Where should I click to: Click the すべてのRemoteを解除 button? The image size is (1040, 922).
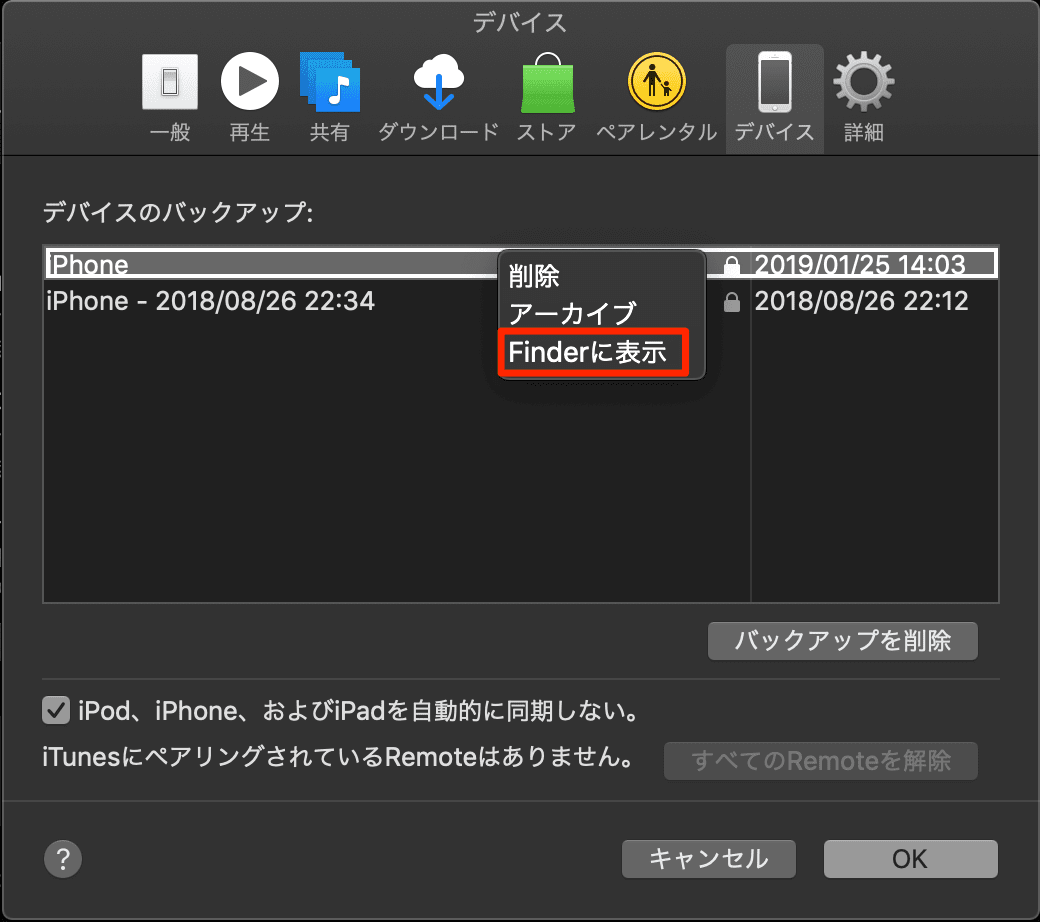pos(820,761)
